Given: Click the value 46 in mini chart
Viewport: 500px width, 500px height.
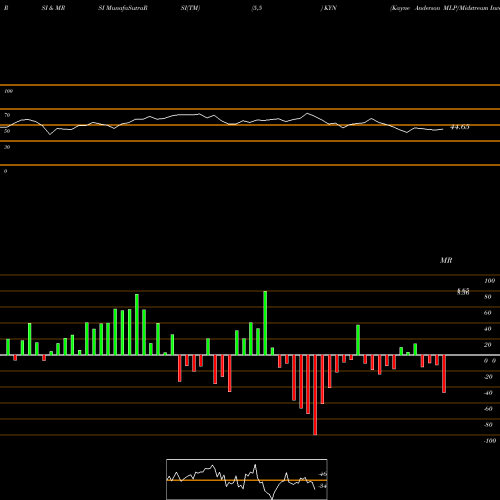Looking at the screenshot, I should [323, 474].
